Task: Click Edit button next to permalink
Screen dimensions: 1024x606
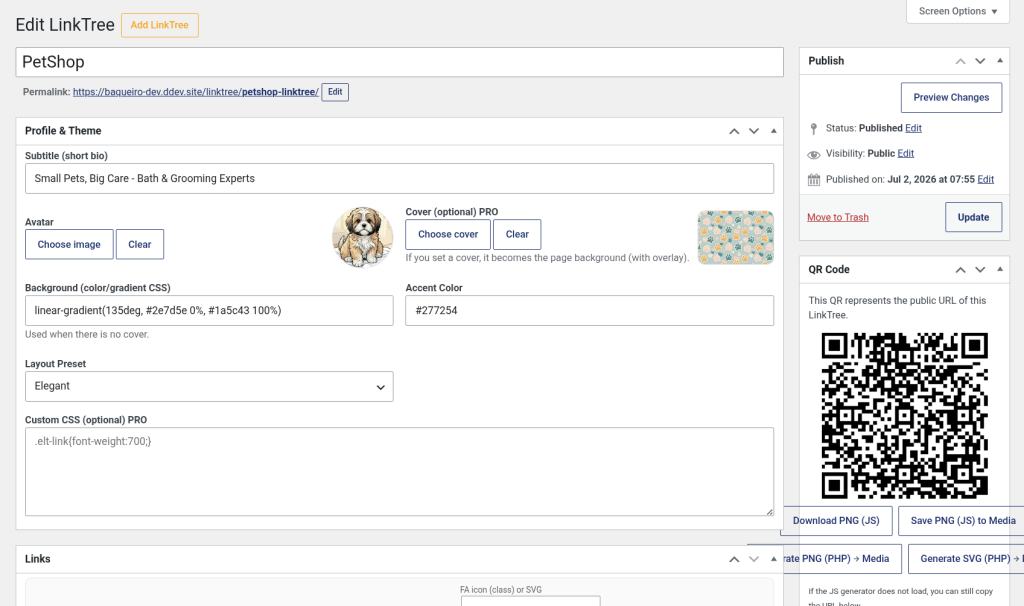Action: point(335,92)
